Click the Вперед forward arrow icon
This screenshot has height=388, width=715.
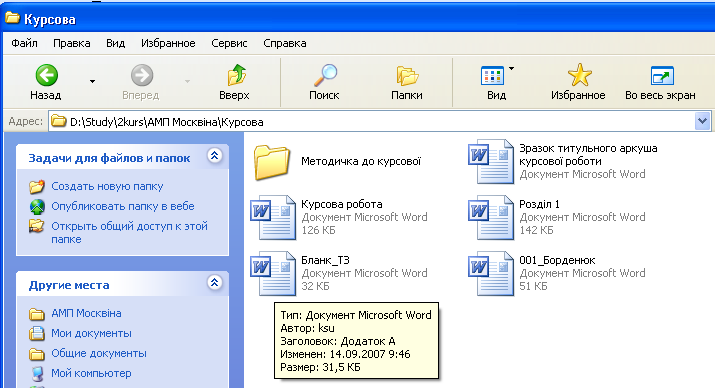pyautogui.click(x=142, y=75)
